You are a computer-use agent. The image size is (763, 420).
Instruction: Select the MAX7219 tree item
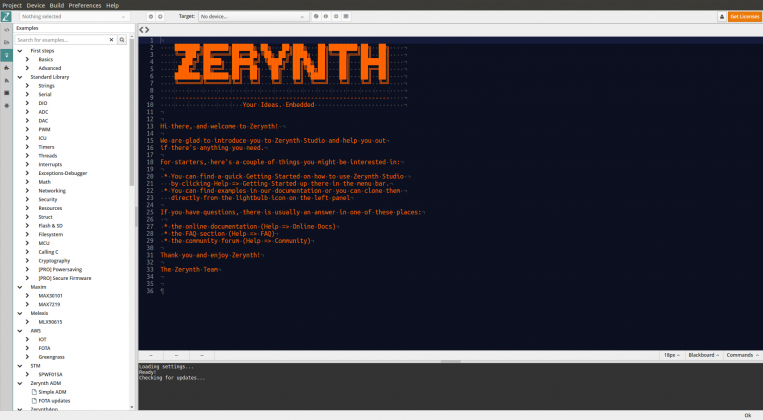pyautogui.click(x=49, y=305)
